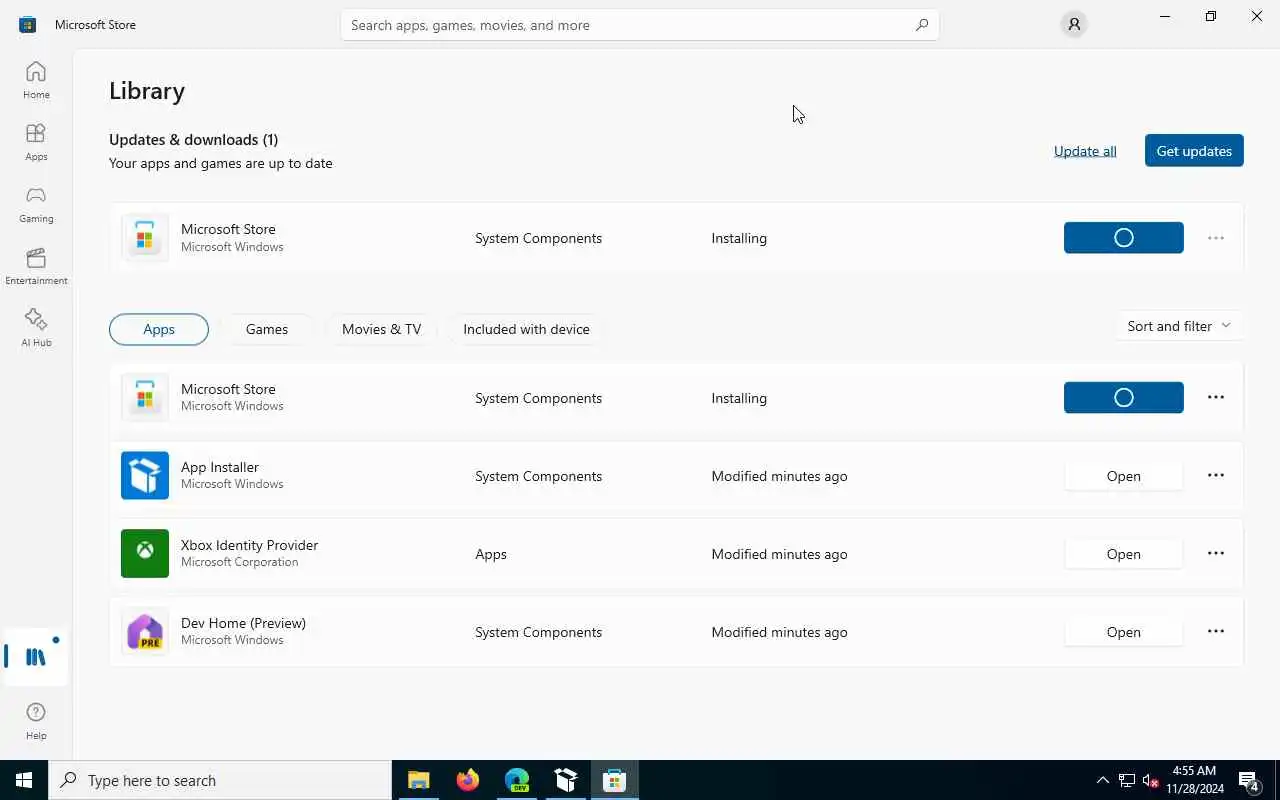The height and width of the screenshot is (800, 1280).
Task: Click Dev Home (Preview) name text
Action: [243, 623]
